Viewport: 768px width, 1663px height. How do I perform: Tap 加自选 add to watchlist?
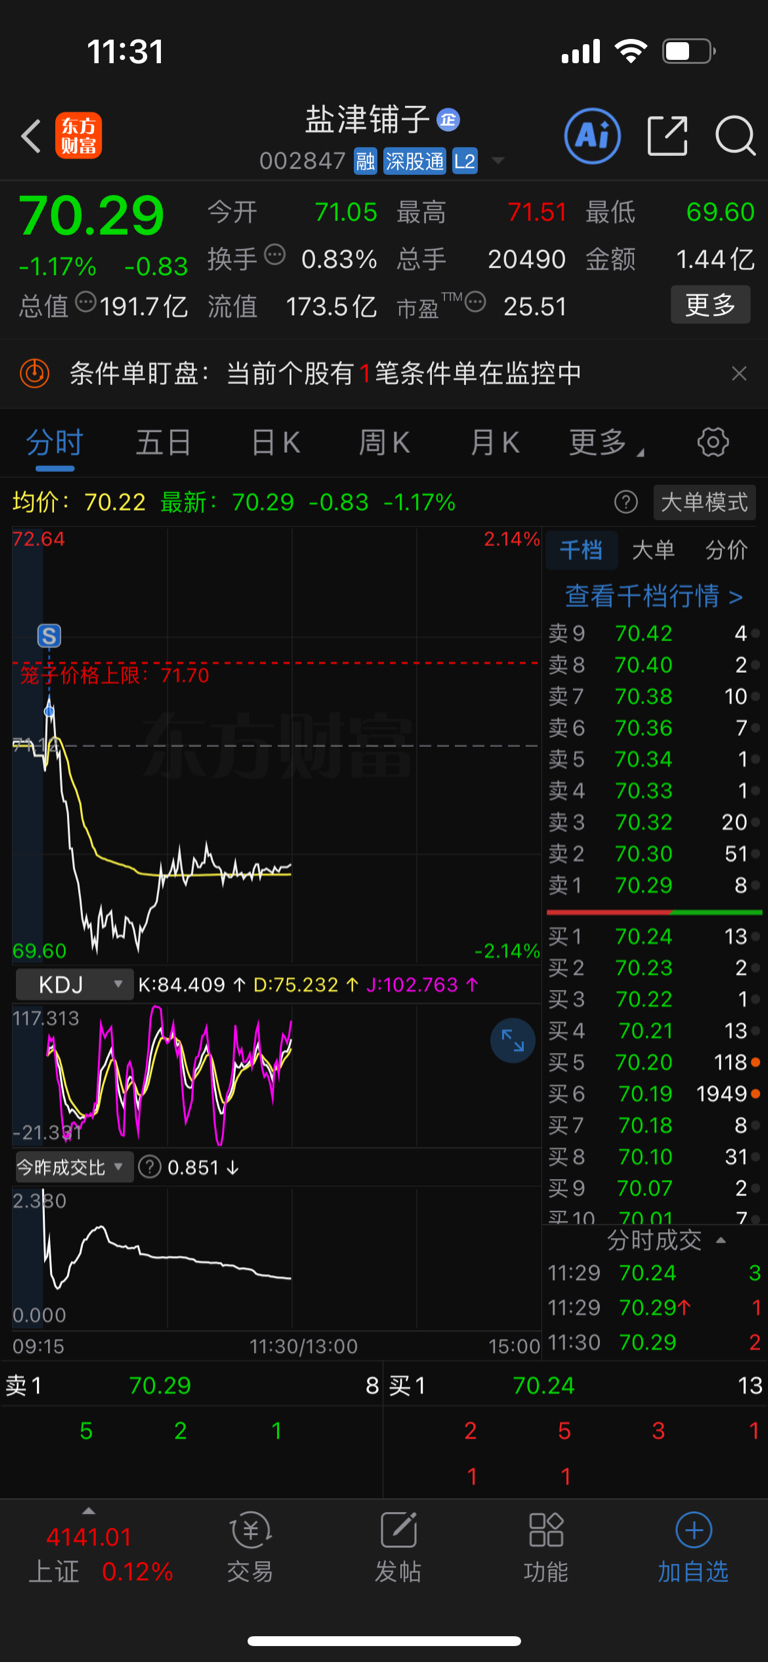[693, 1548]
